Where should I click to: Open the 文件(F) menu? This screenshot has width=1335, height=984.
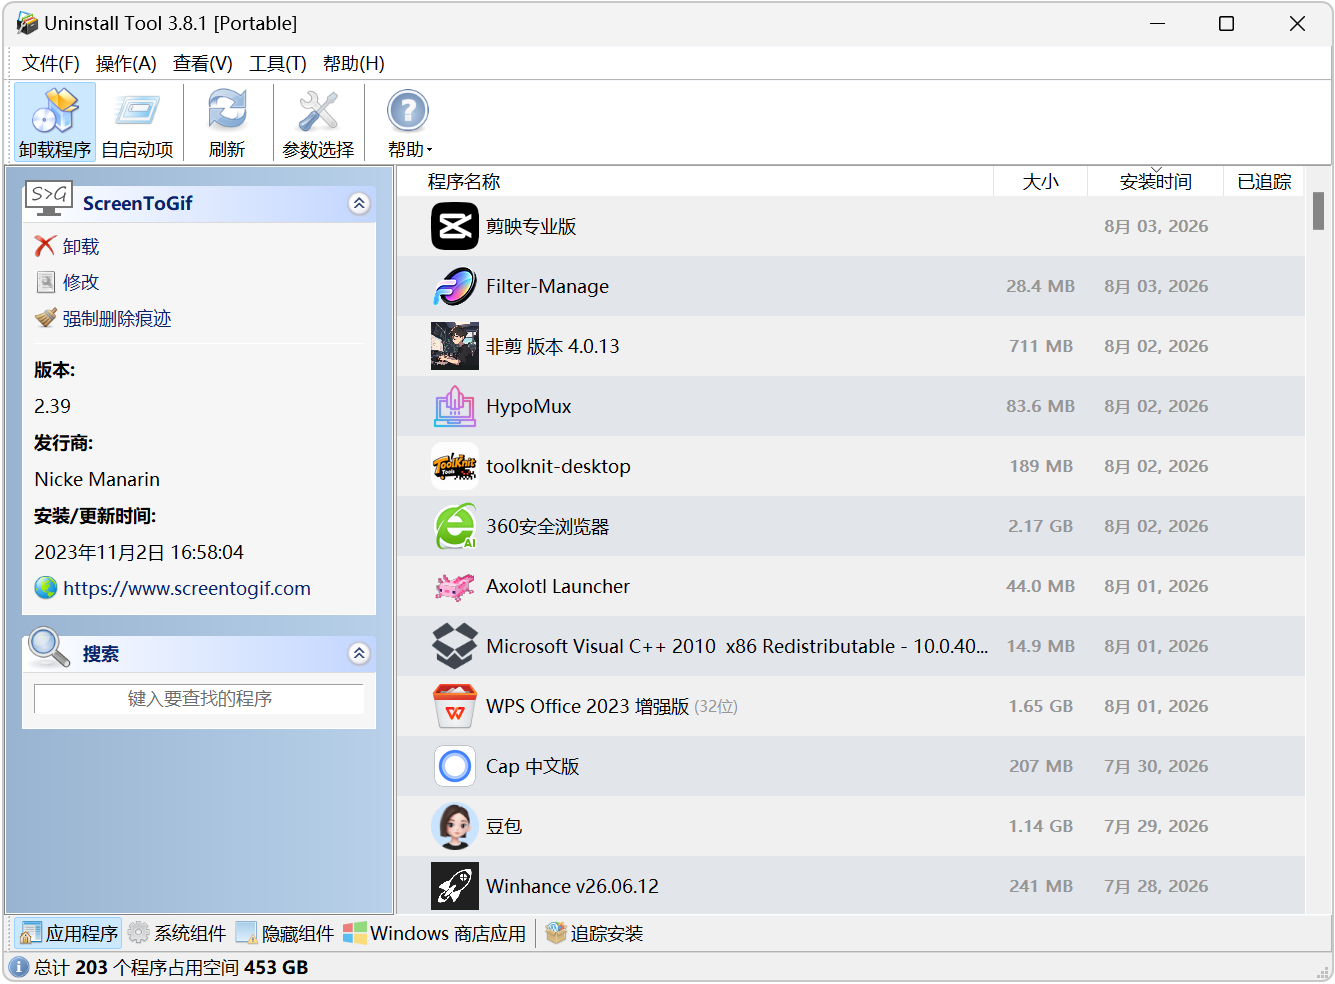click(x=51, y=64)
